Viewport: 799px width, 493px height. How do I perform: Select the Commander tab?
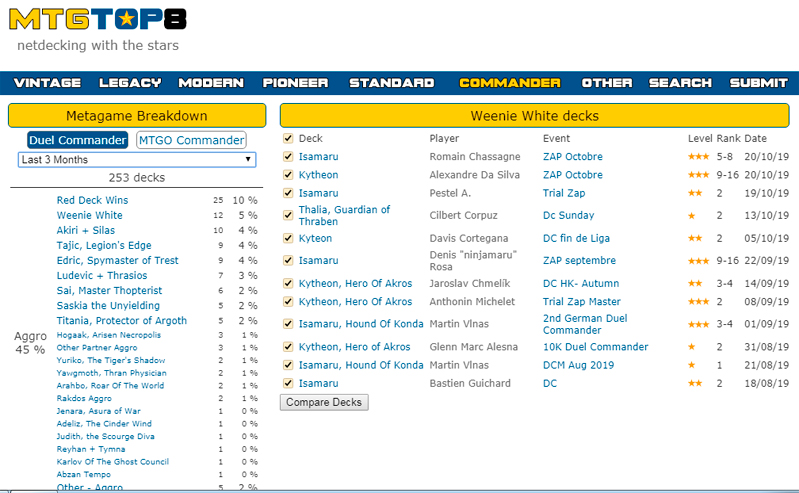[510, 83]
